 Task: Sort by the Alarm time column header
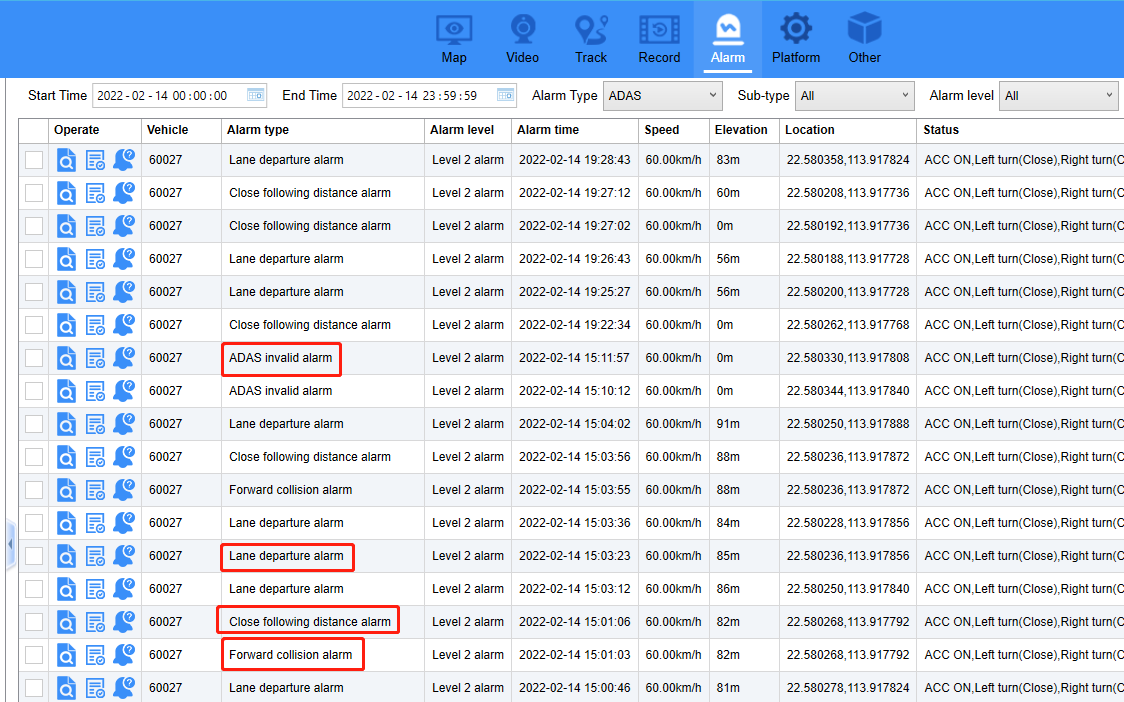(x=575, y=130)
